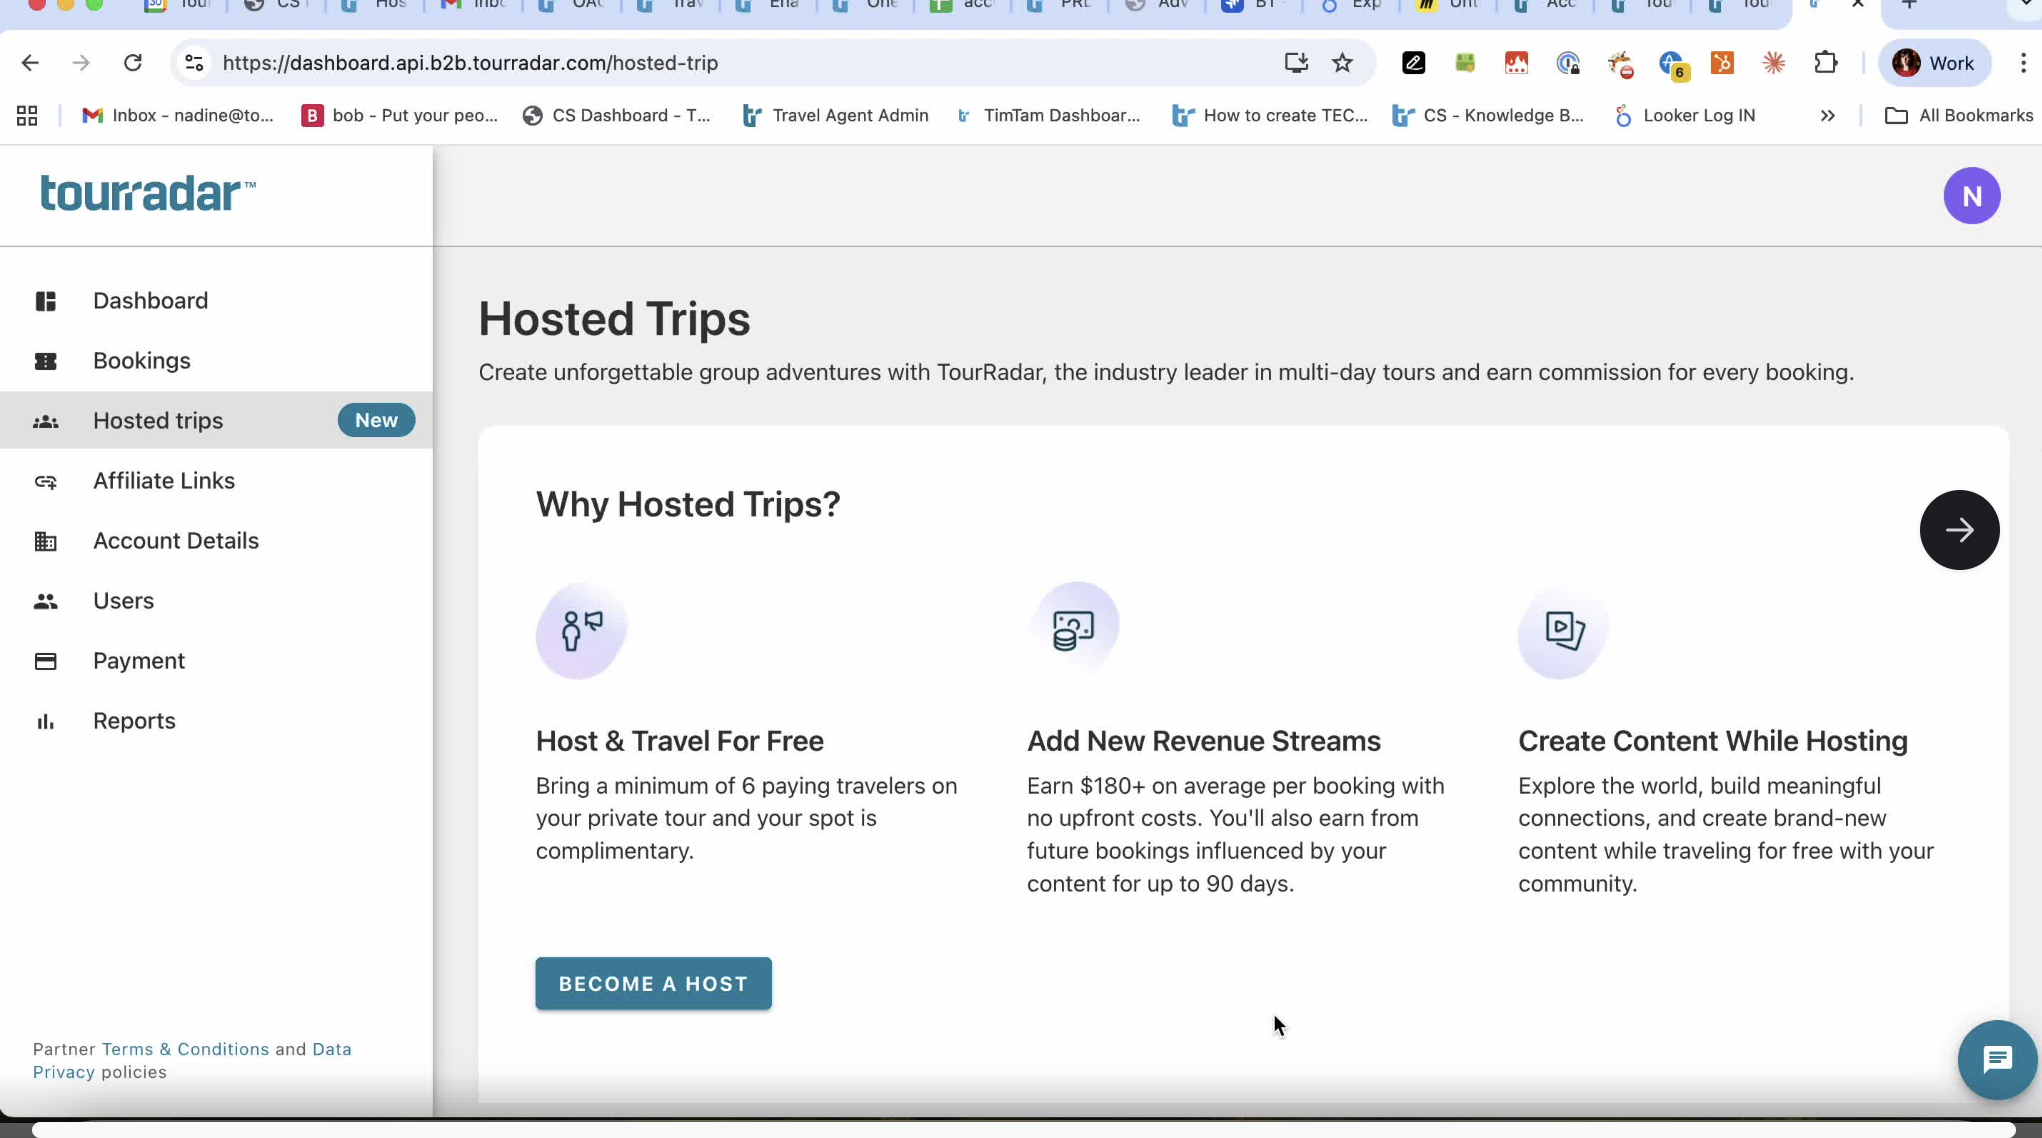Open the N user avatar menu
2042x1138 pixels.
point(1971,196)
